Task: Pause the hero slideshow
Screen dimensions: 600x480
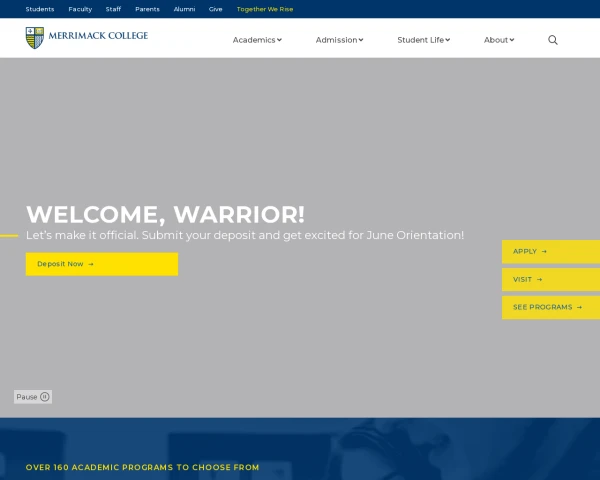Action: coord(33,397)
